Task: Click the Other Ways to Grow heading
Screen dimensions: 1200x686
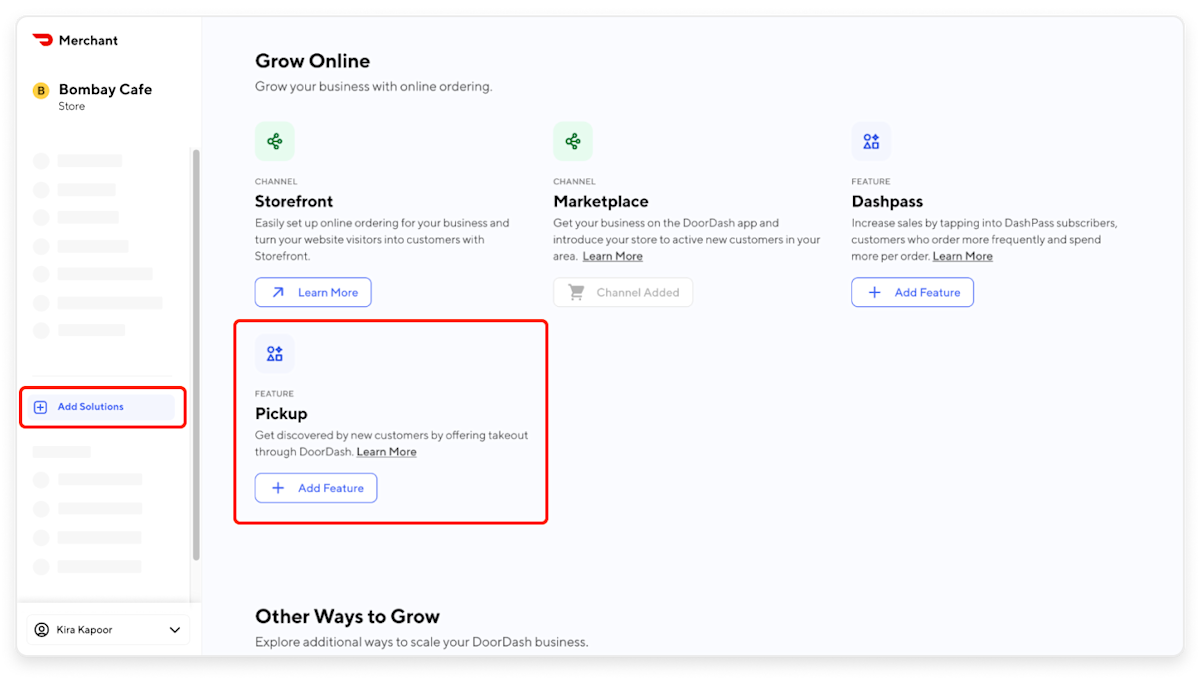Action: point(347,616)
